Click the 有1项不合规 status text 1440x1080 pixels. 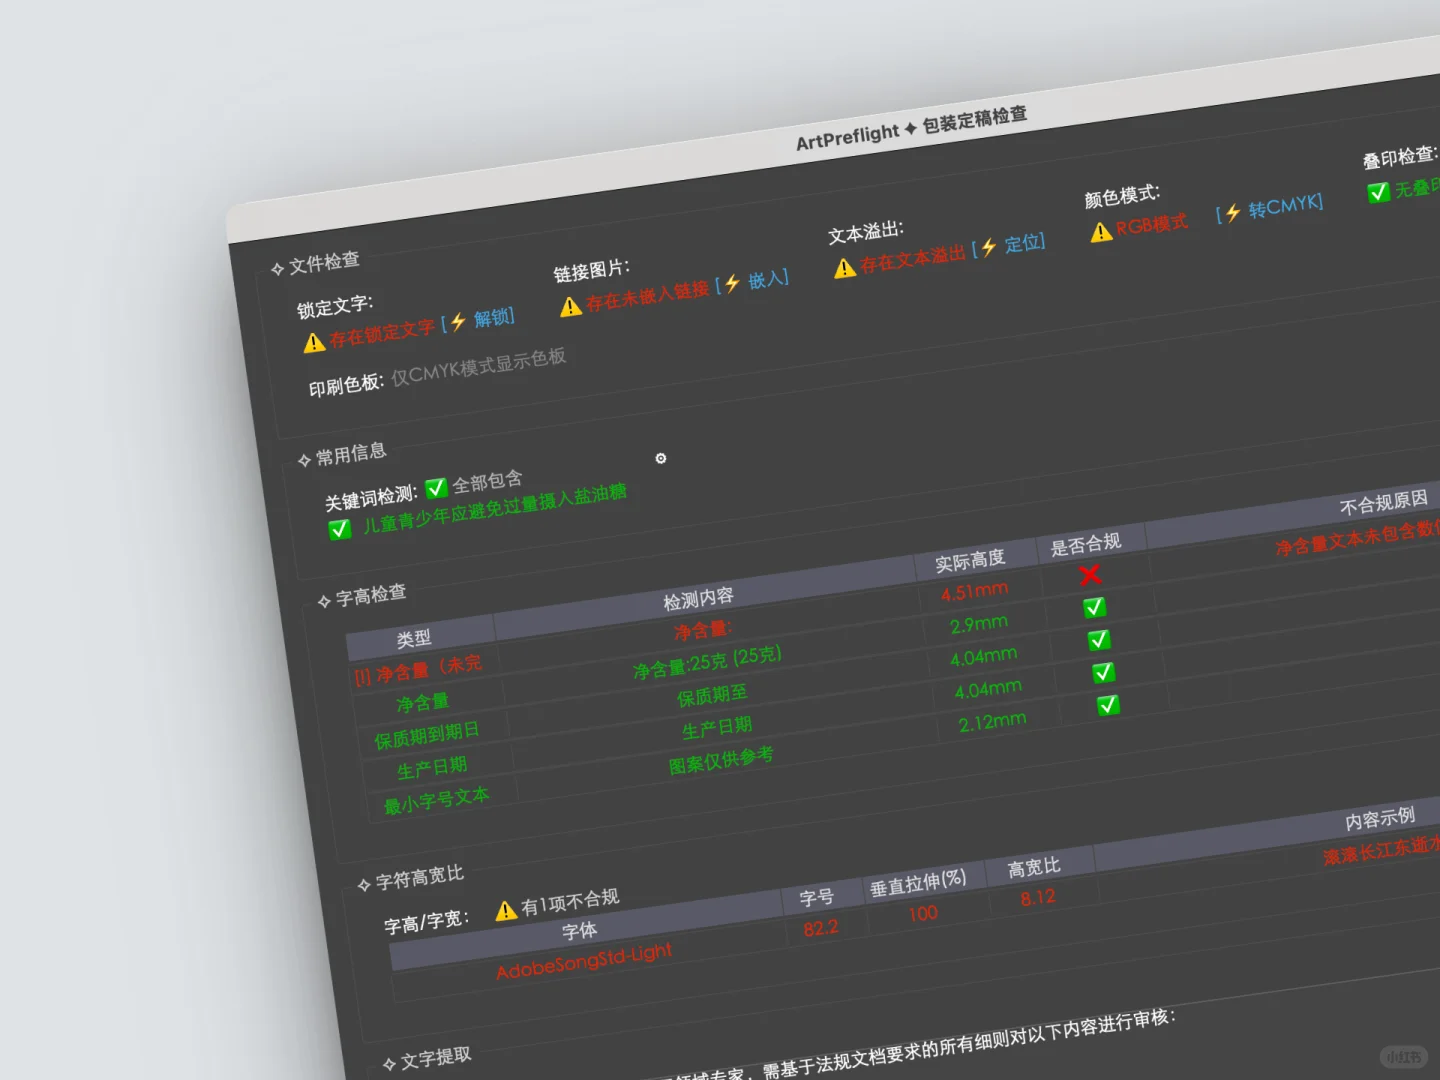[x=570, y=901]
